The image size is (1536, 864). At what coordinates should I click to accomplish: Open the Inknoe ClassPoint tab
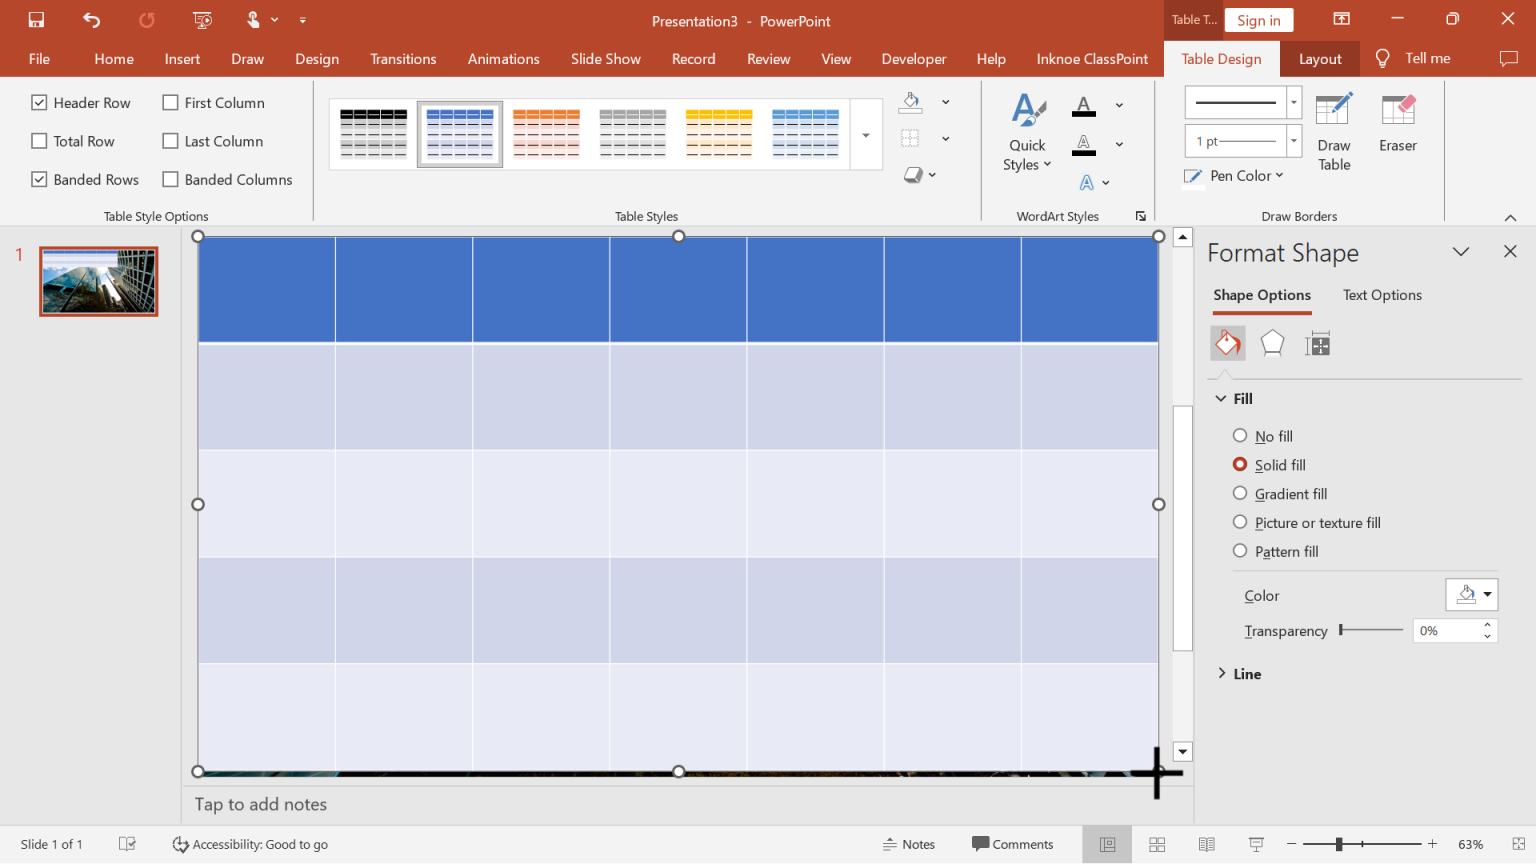tap(1091, 58)
